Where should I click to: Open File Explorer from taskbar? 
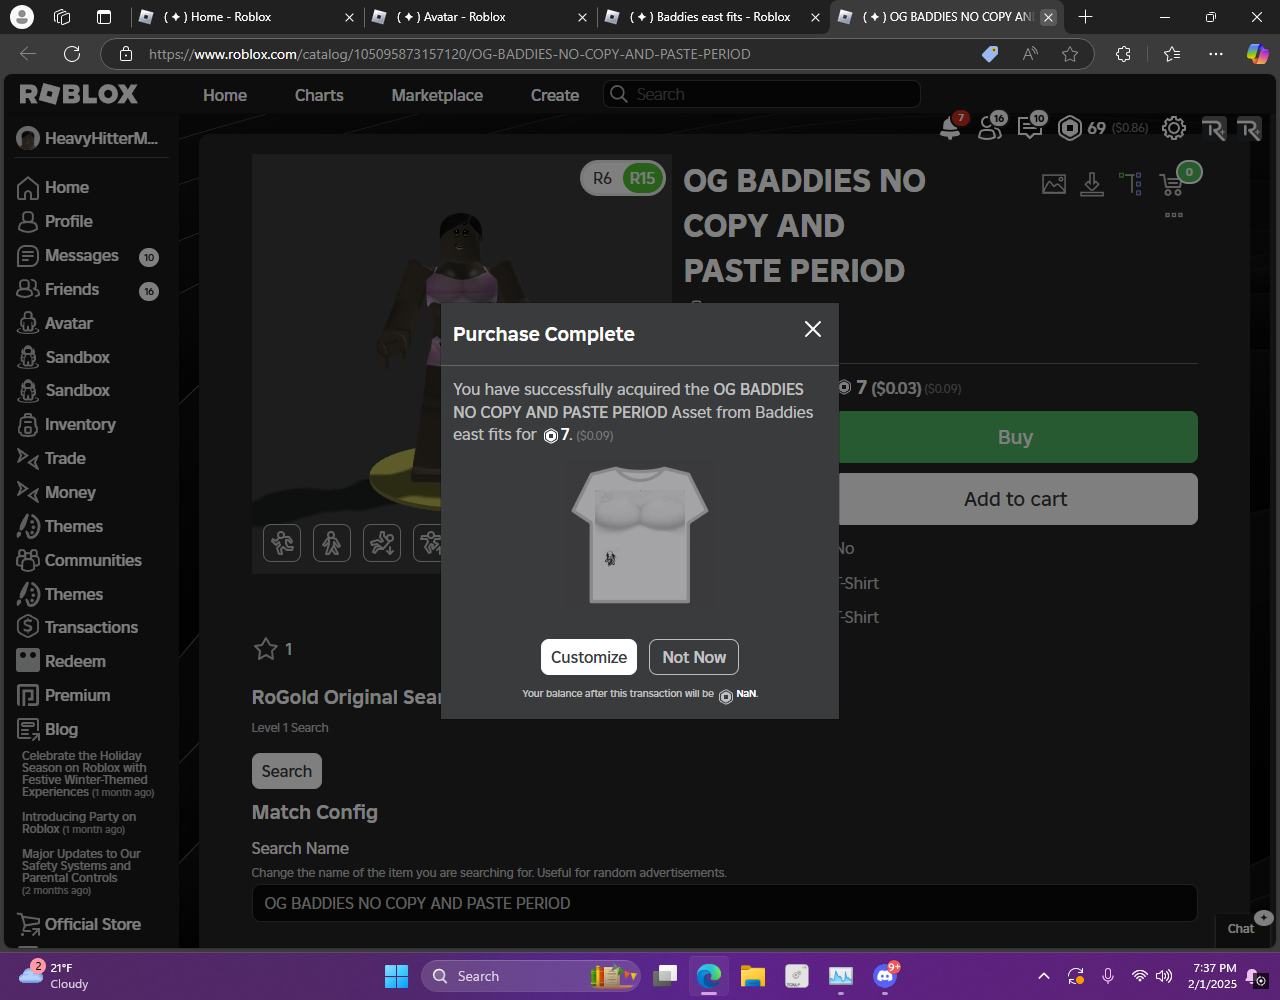[x=753, y=976]
